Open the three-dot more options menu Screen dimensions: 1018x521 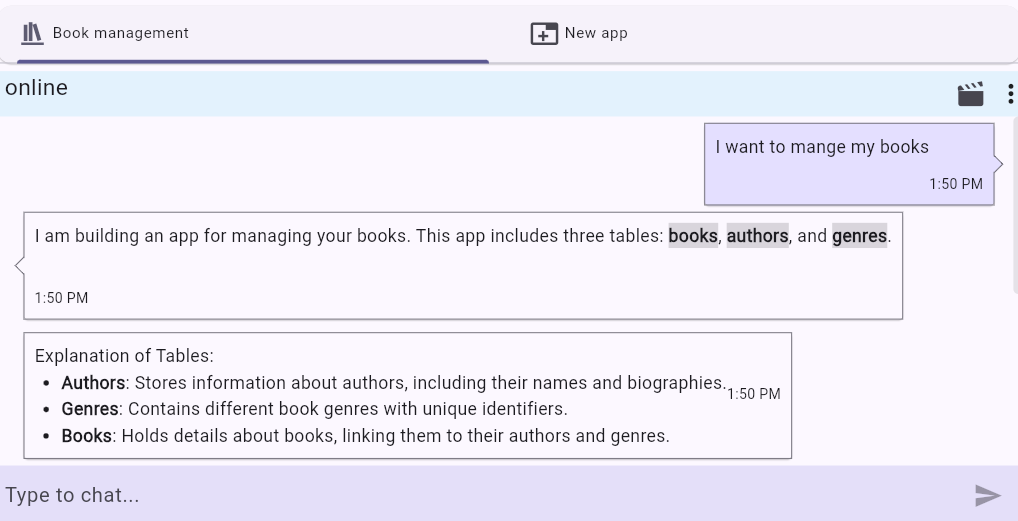point(1010,94)
